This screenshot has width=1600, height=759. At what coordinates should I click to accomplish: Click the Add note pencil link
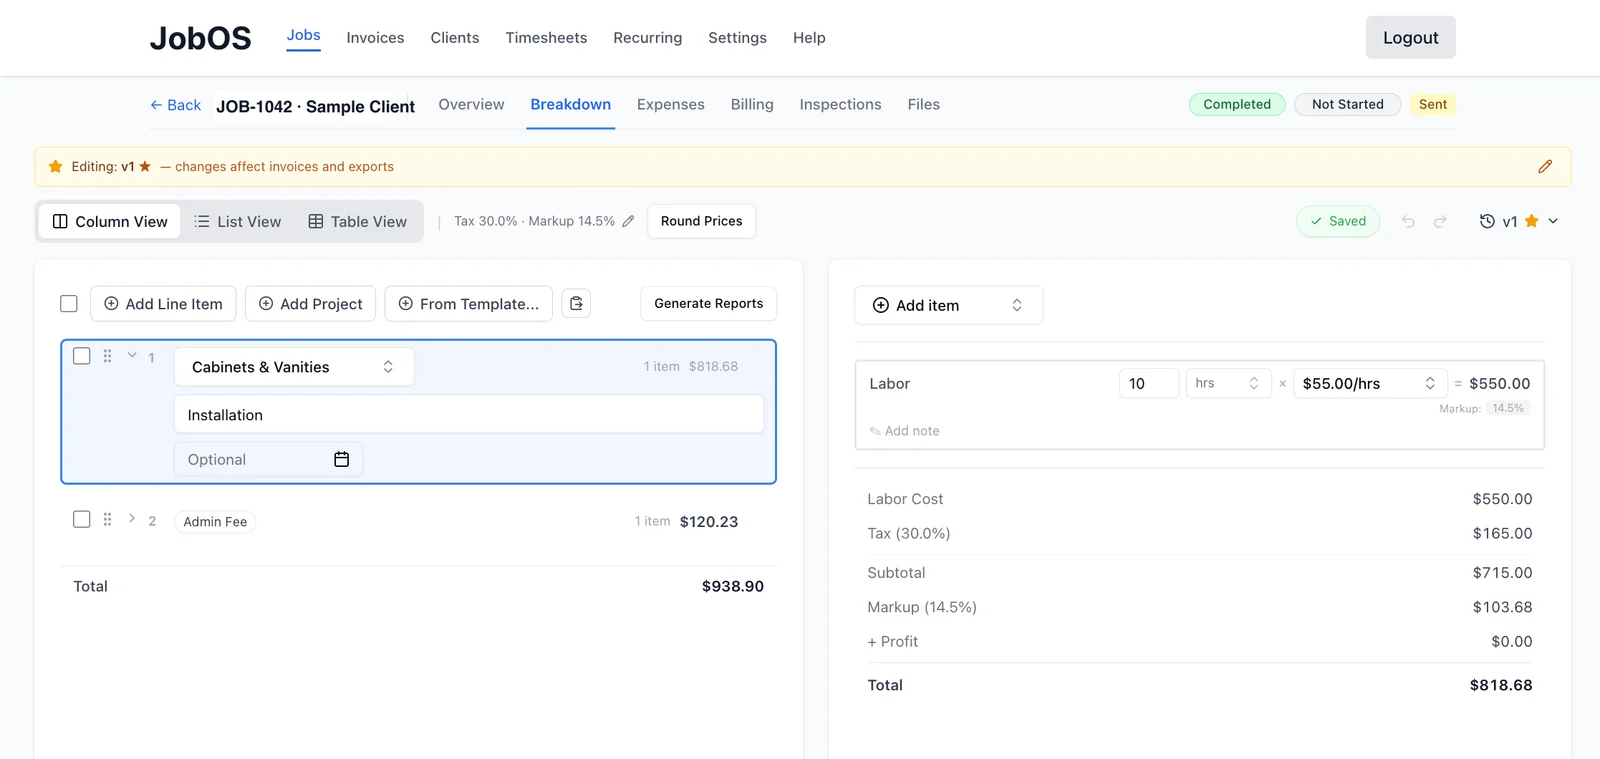905,431
